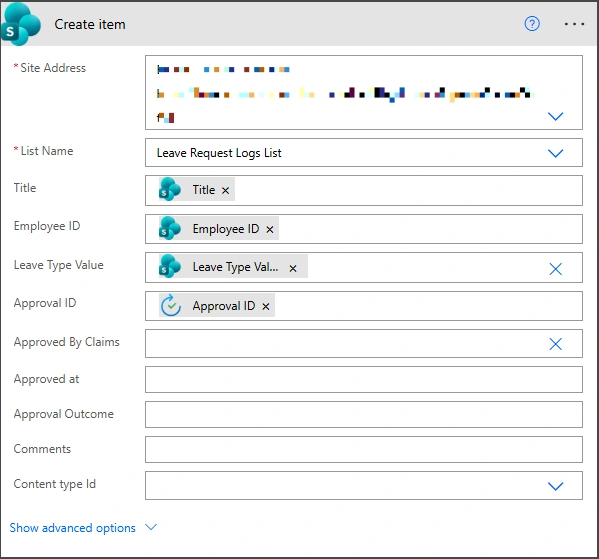This screenshot has height=559, width=599.
Task: Click into the Comments field
Action: point(364,449)
